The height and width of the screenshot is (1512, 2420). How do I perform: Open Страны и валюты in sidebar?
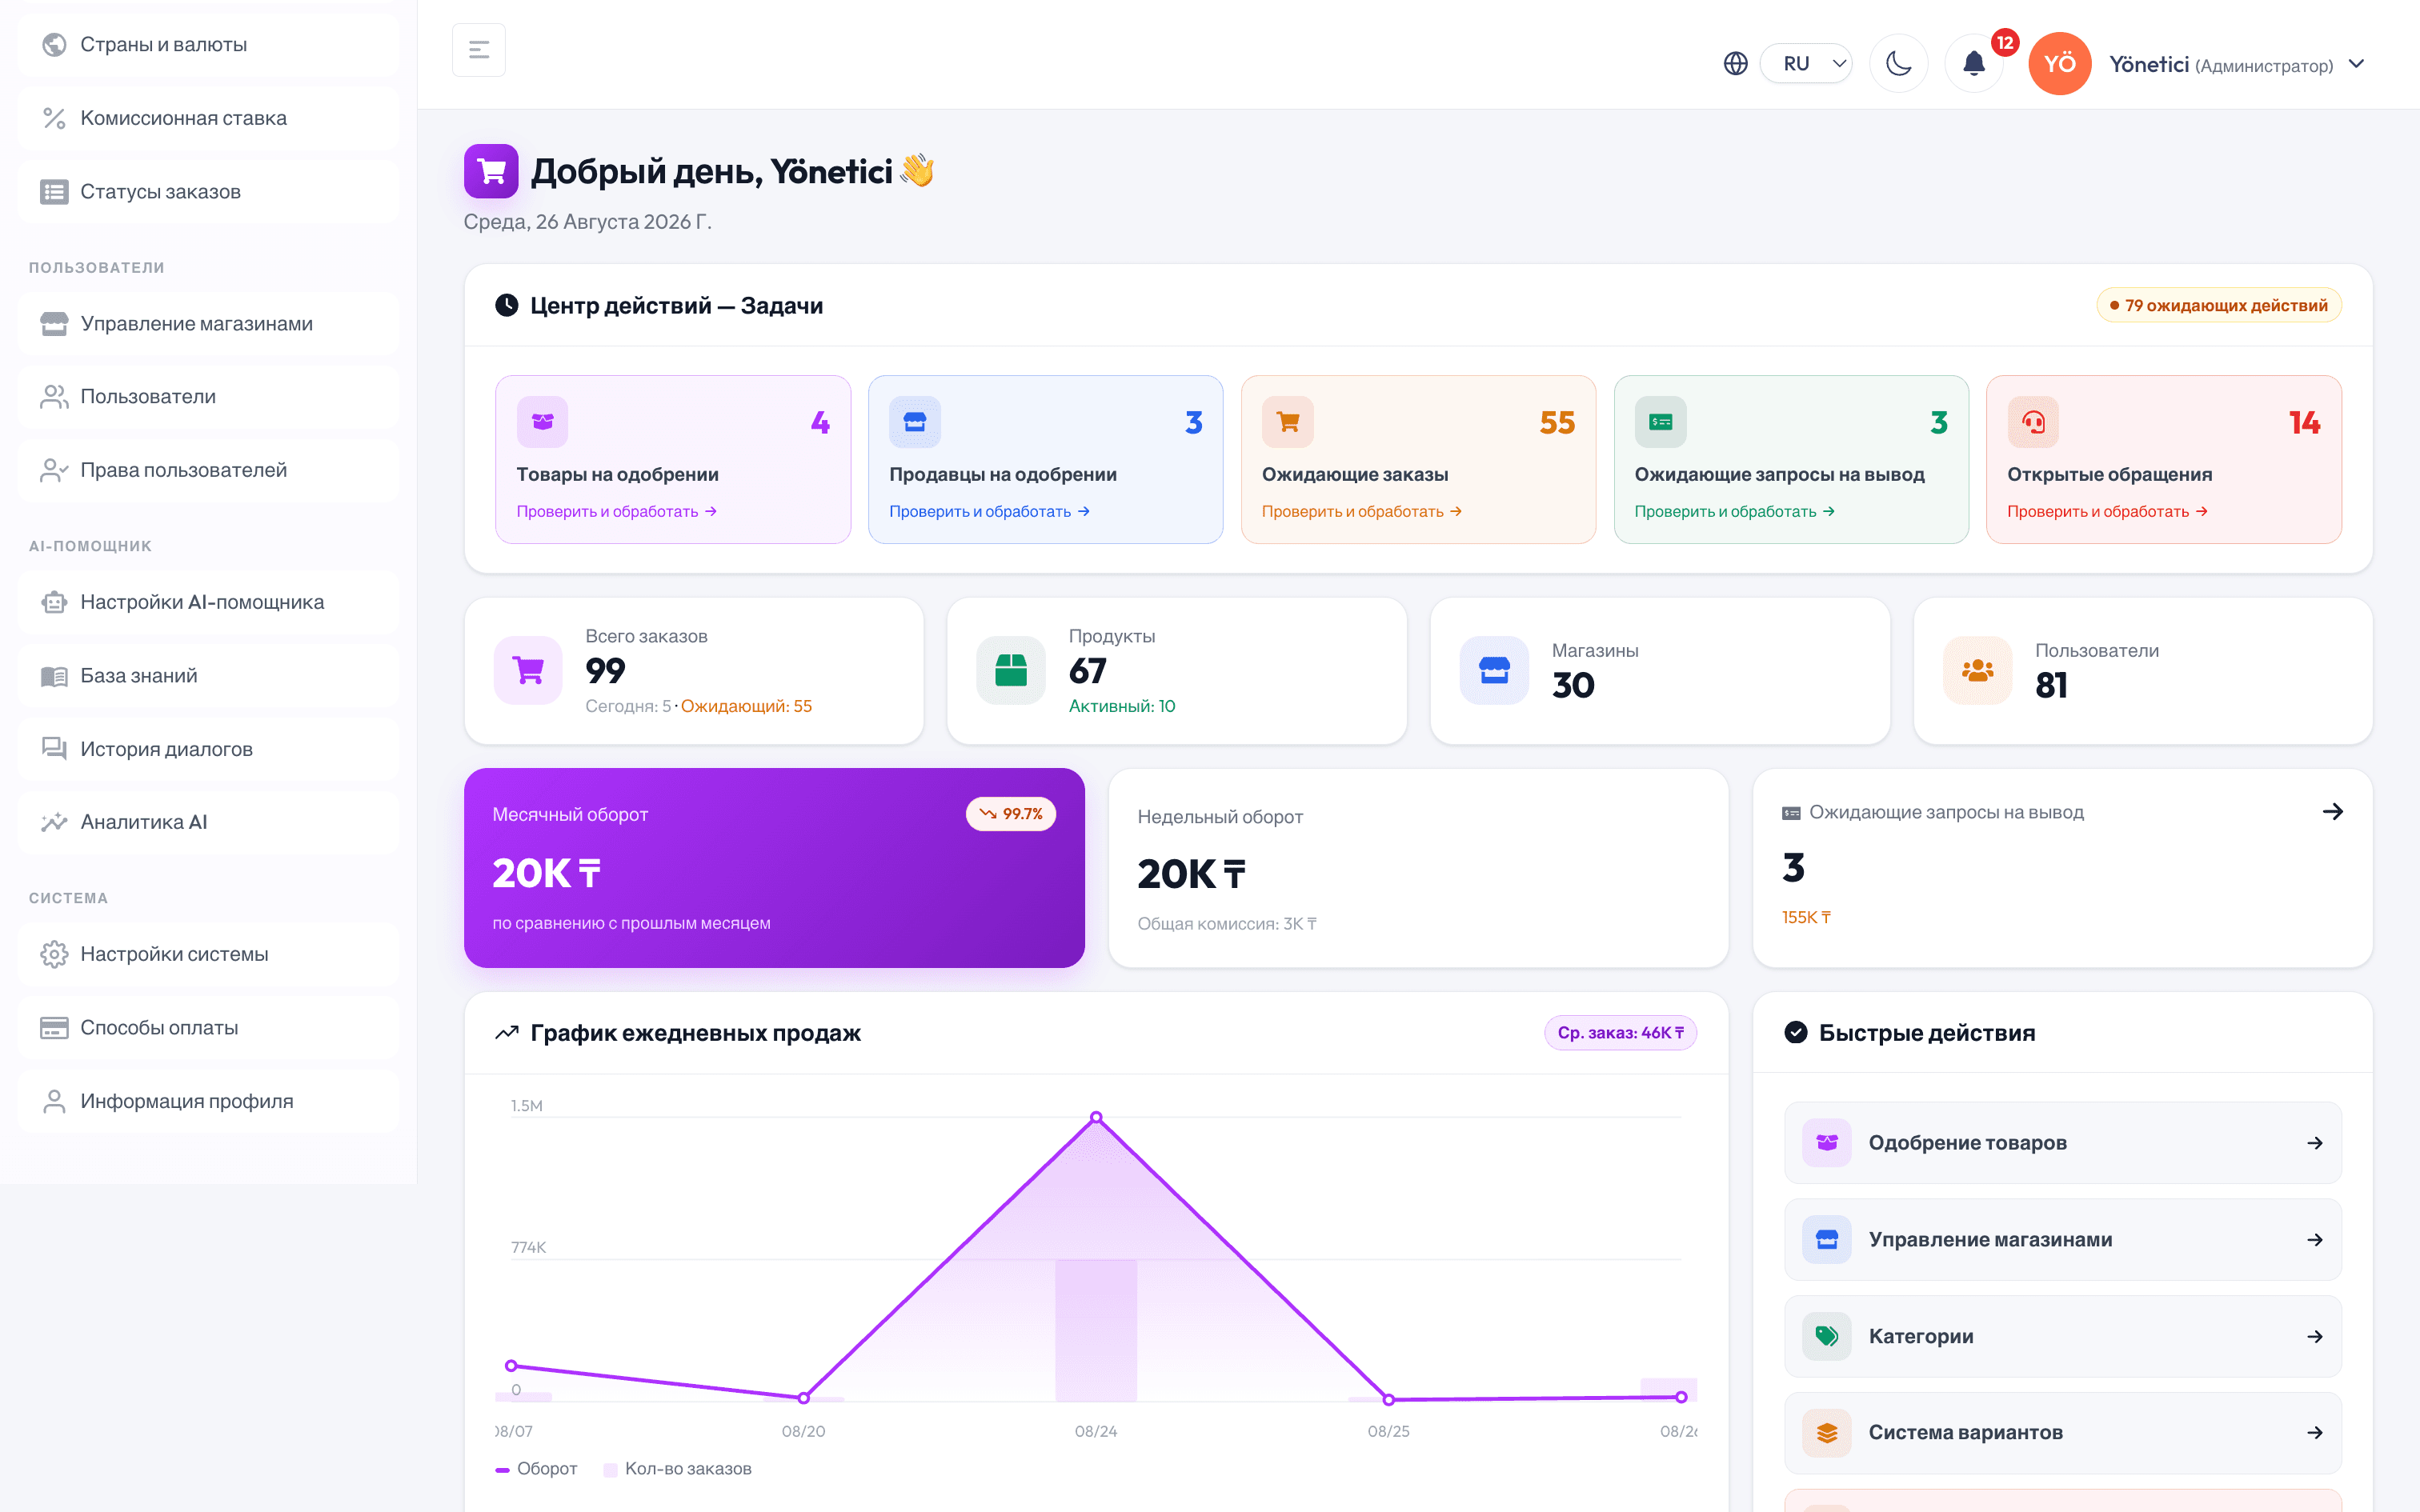208,45
